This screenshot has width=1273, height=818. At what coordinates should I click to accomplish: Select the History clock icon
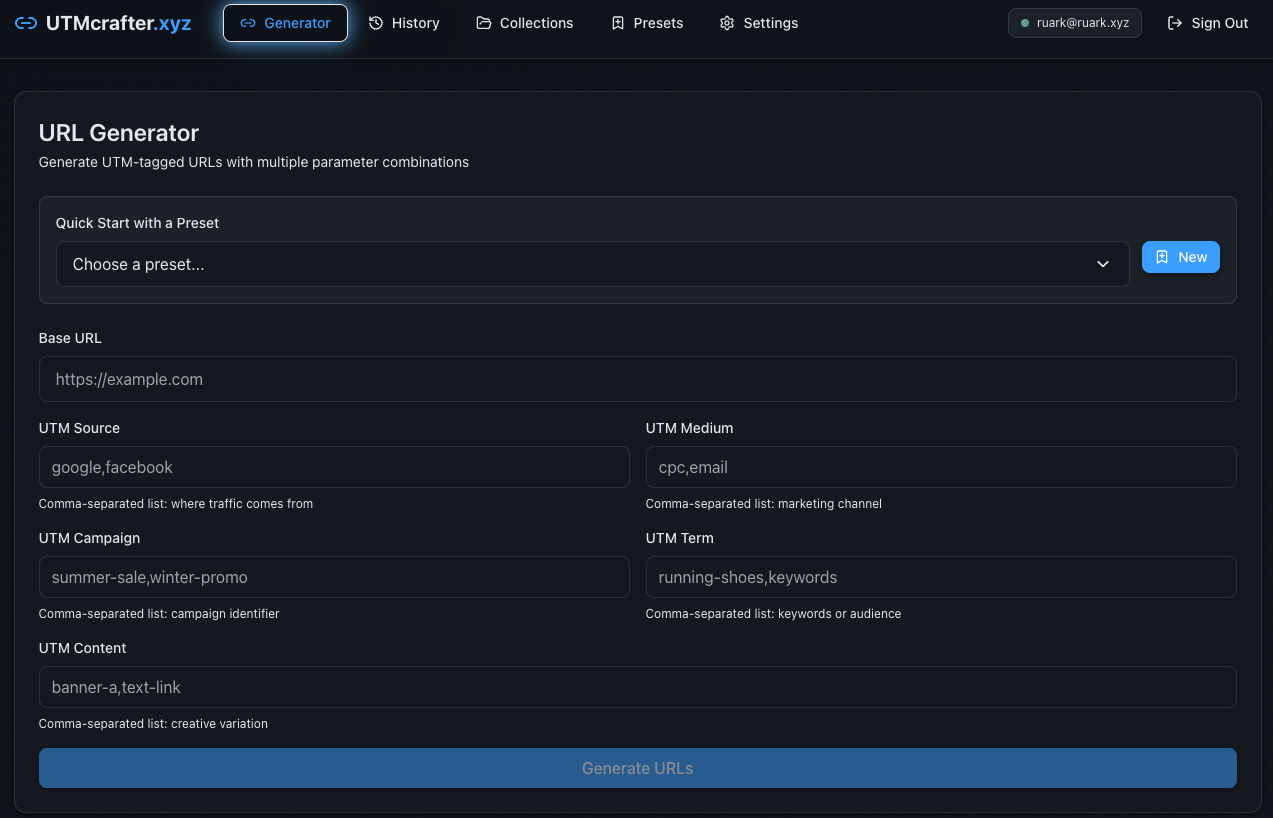(x=376, y=22)
